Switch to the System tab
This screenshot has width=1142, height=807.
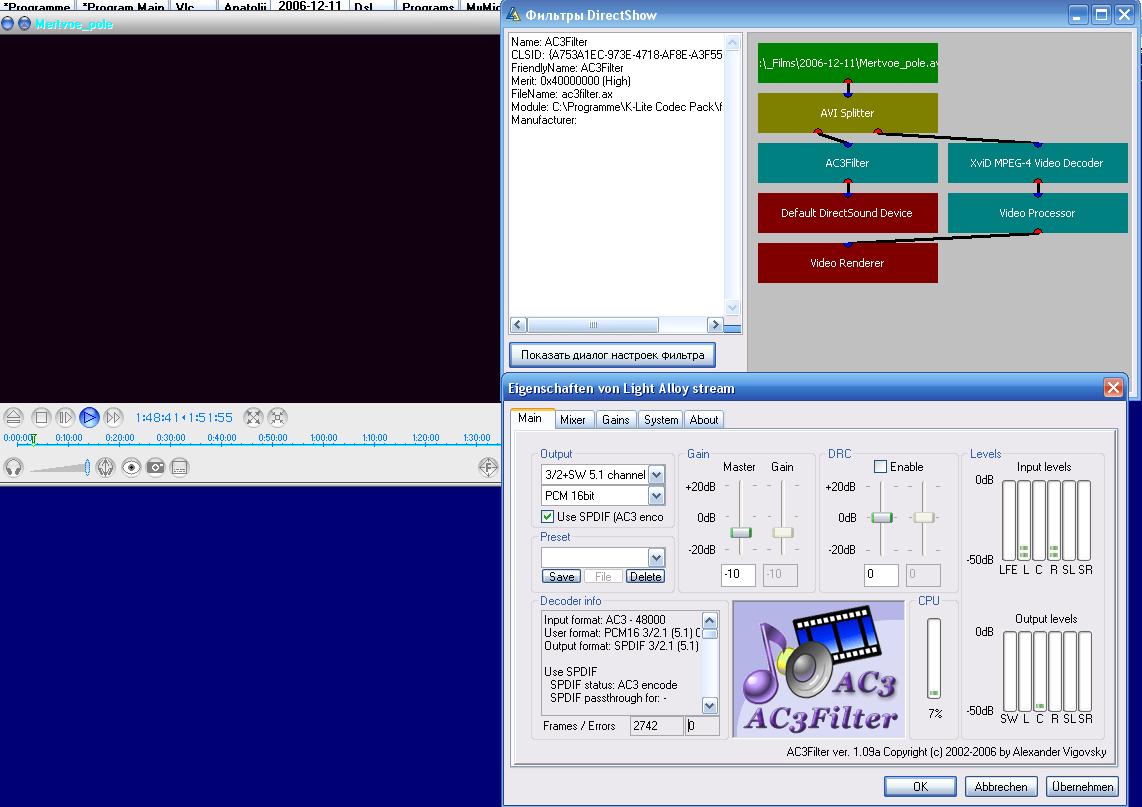[x=661, y=420]
